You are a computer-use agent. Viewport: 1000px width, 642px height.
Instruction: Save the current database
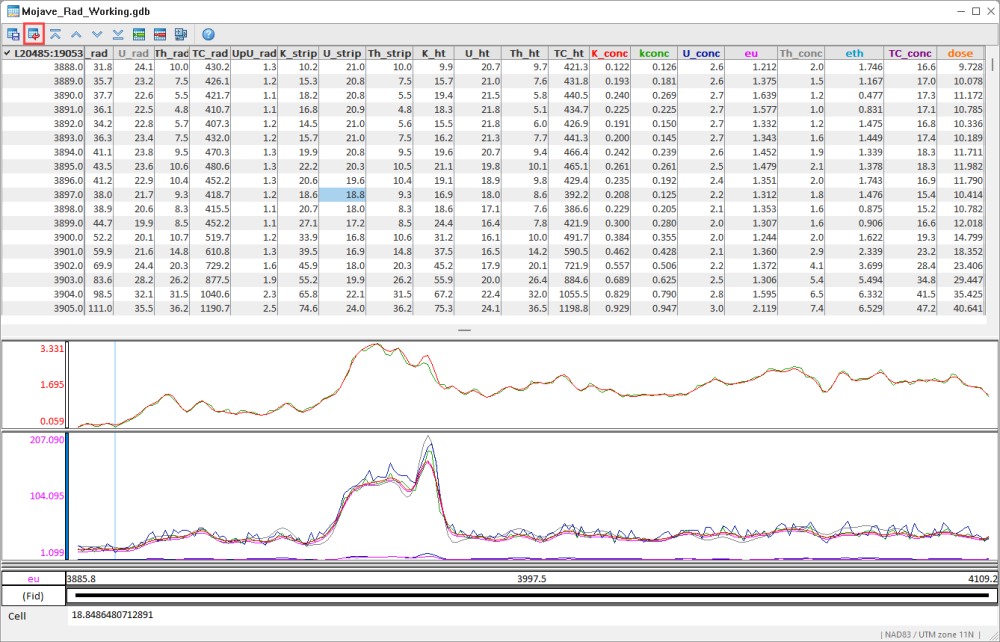(13, 33)
